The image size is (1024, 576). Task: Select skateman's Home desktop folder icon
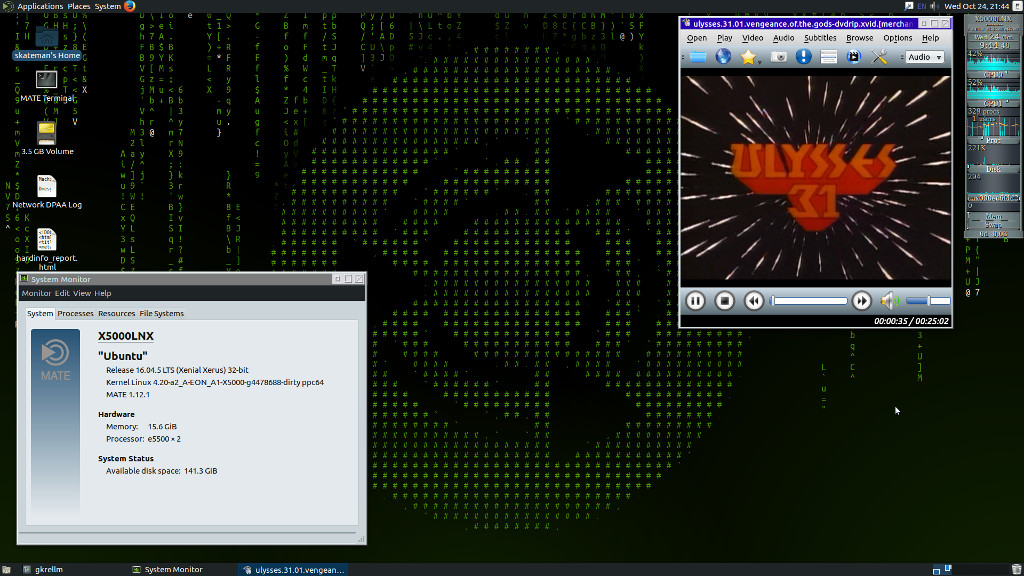46,43
